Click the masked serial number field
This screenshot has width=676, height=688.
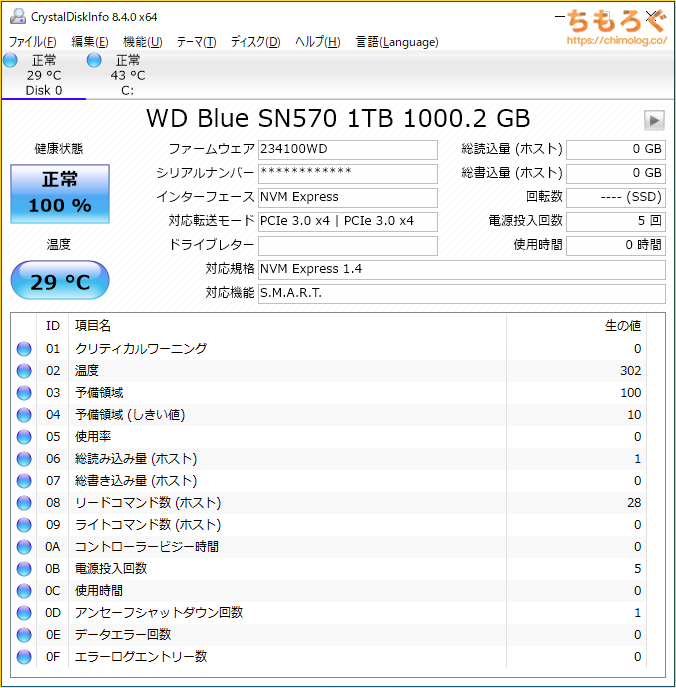pyautogui.click(x=347, y=173)
